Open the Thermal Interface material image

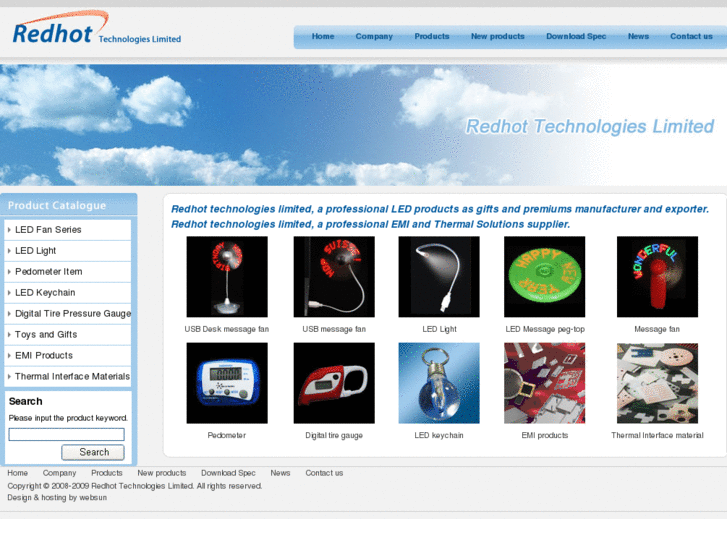tap(657, 383)
